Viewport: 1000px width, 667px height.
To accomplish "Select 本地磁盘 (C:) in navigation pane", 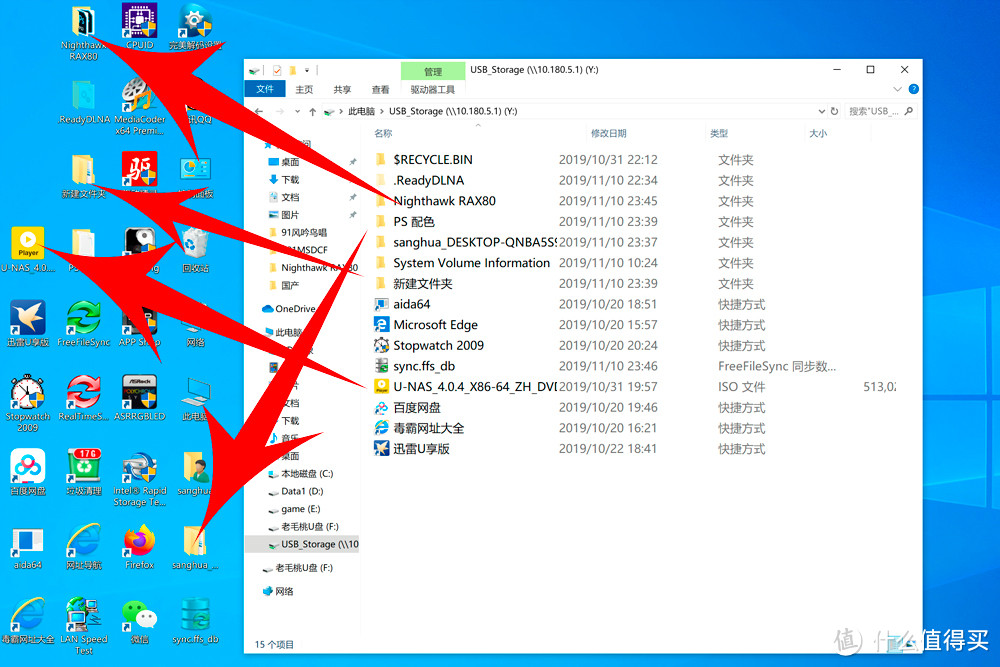I will click(x=307, y=474).
